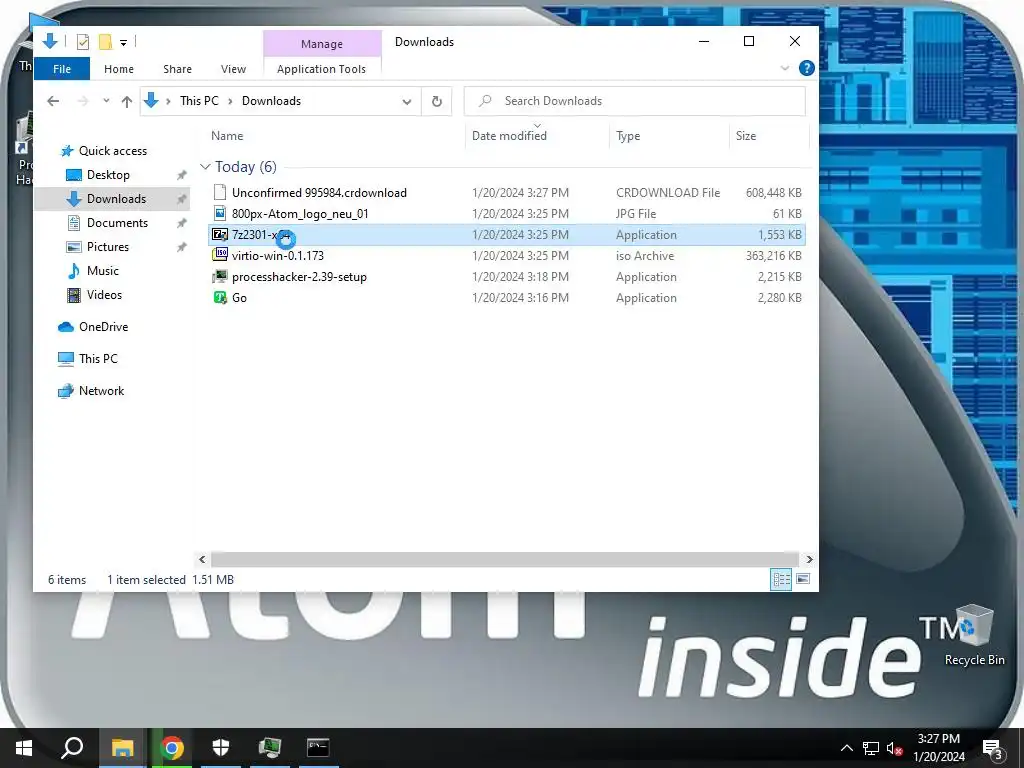The image size is (1024, 768).
Task: Open Documents in the navigation pane
Action: 118,223
